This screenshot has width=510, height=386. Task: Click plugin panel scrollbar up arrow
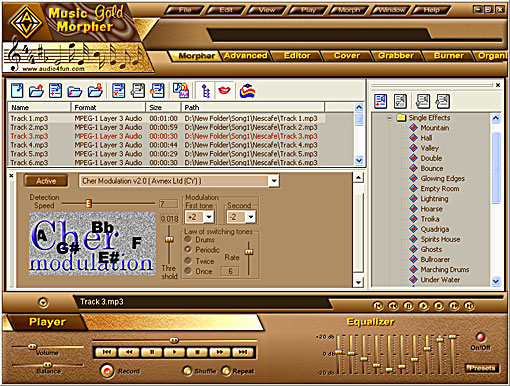point(358,177)
